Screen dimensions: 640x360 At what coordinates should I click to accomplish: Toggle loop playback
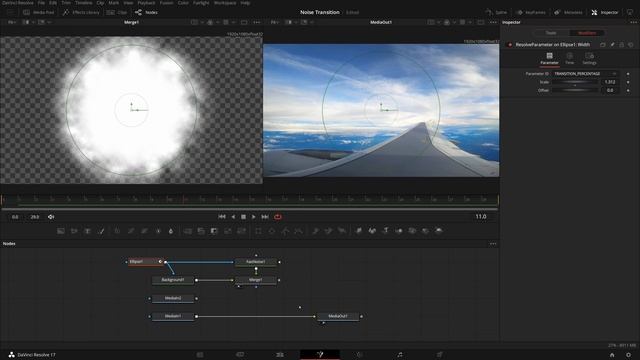278,217
